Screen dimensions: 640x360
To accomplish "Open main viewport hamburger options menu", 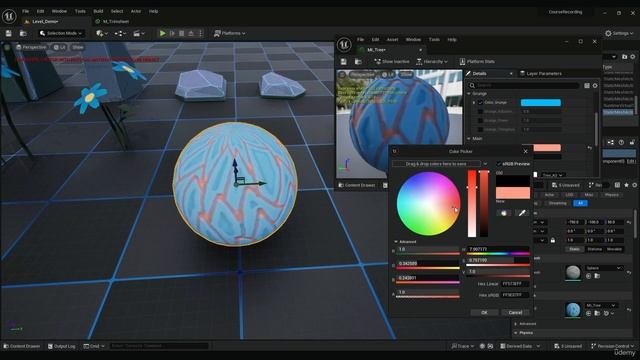I will point(7,47).
